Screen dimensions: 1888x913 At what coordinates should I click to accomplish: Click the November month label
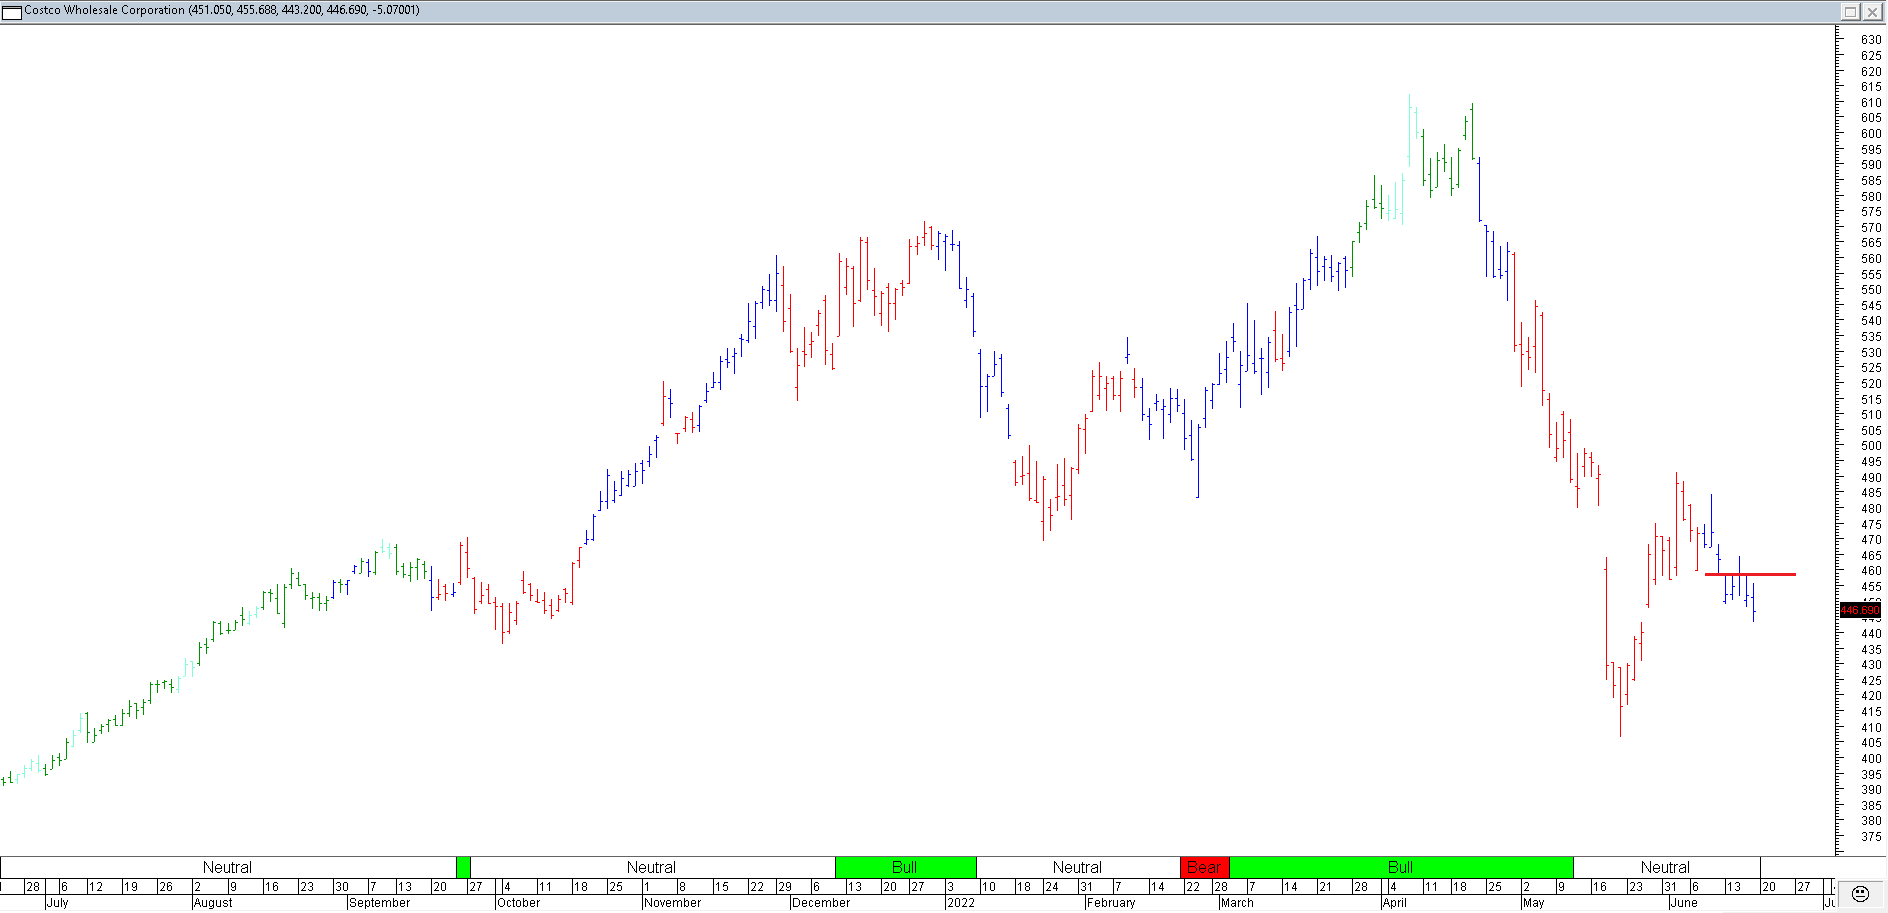(x=673, y=902)
